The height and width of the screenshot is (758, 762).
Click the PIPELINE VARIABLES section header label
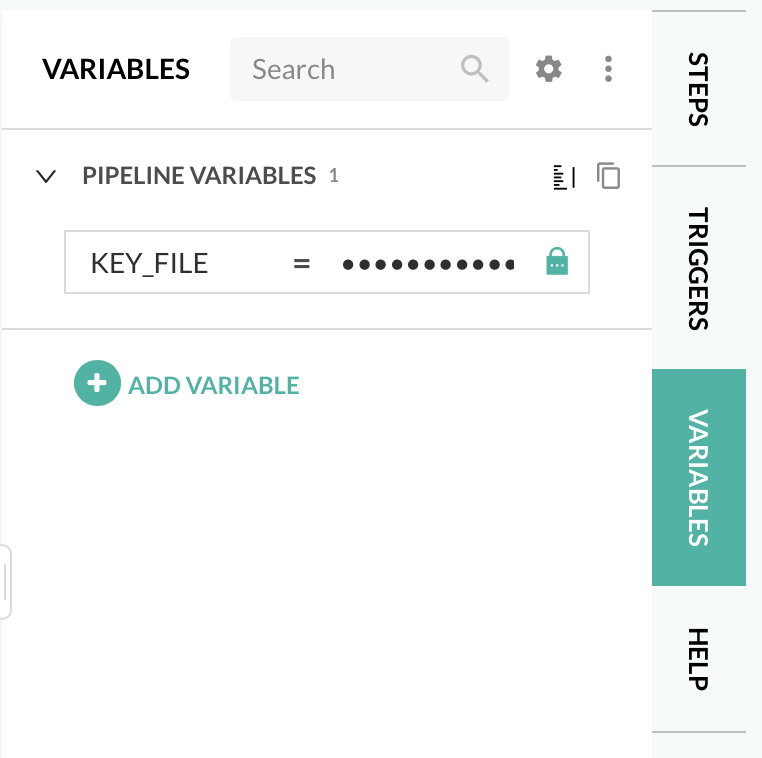click(x=199, y=176)
